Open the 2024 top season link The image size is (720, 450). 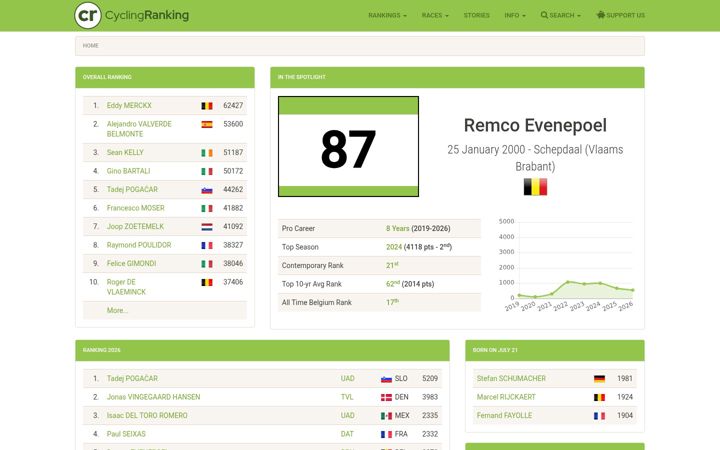point(394,247)
